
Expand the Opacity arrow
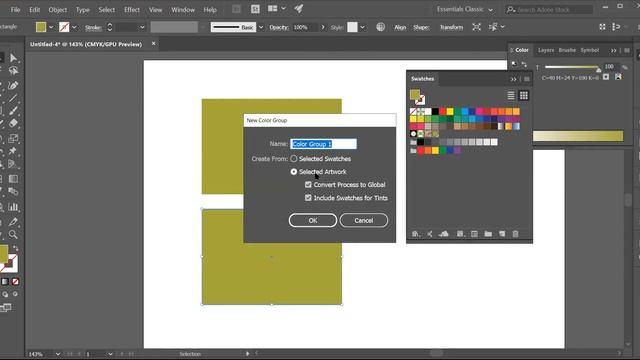323,27
